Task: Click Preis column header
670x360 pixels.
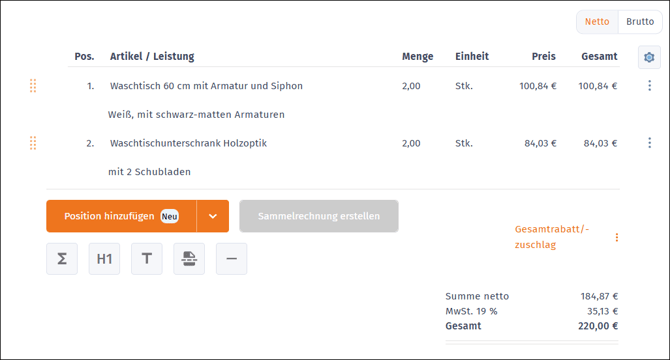Action: 544,56
